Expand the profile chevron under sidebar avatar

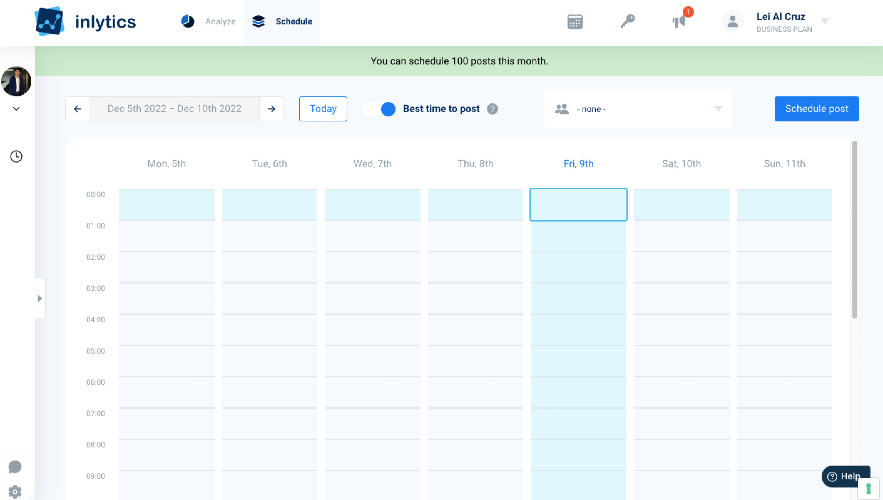(16, 109)
